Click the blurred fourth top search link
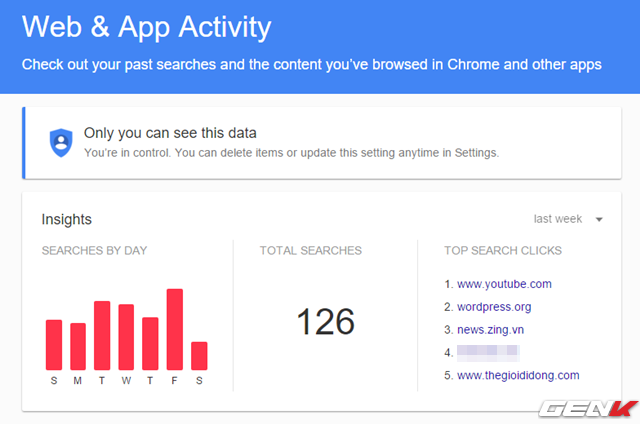 tap(488, 352)
